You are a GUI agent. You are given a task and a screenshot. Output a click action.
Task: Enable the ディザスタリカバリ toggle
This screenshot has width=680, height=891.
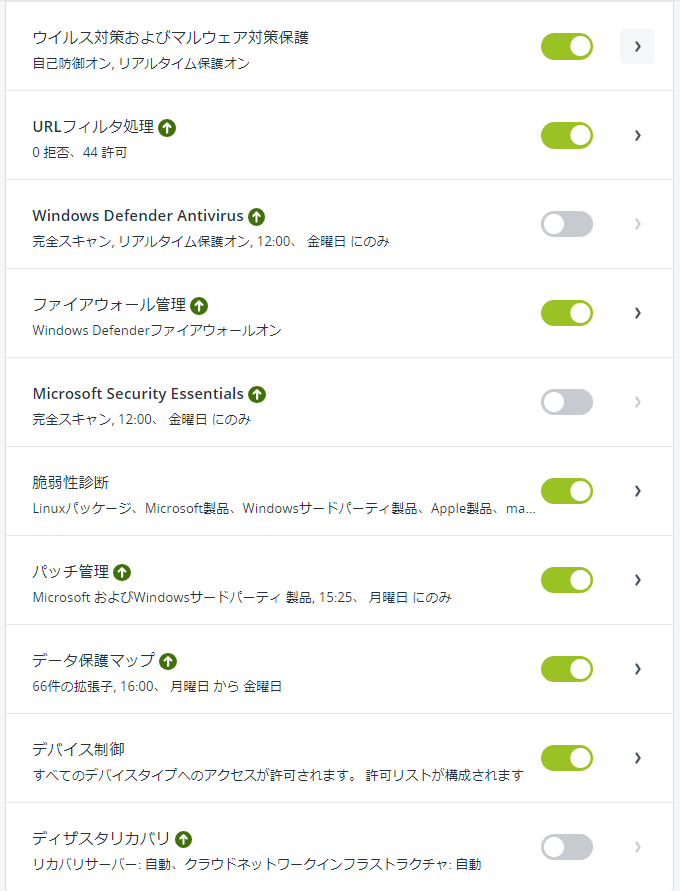(x=567, y=847)
